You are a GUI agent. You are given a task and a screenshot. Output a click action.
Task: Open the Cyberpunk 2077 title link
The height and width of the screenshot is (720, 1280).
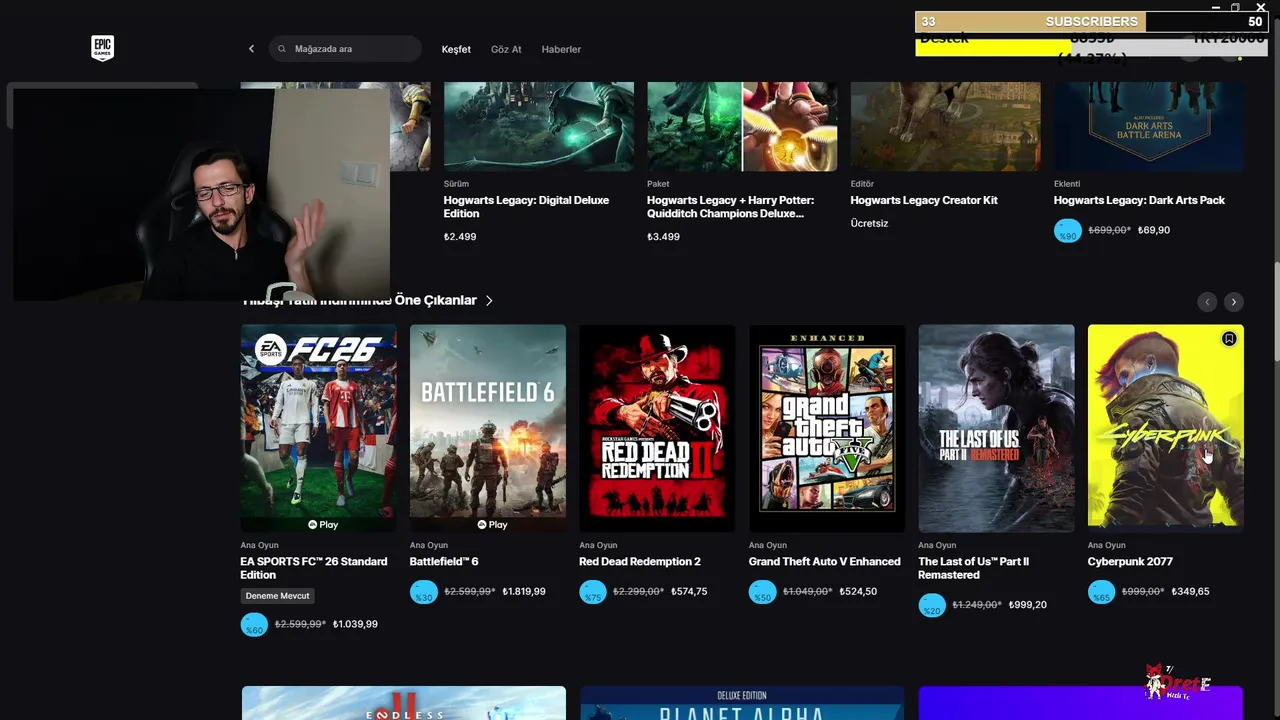point(1130,562)
